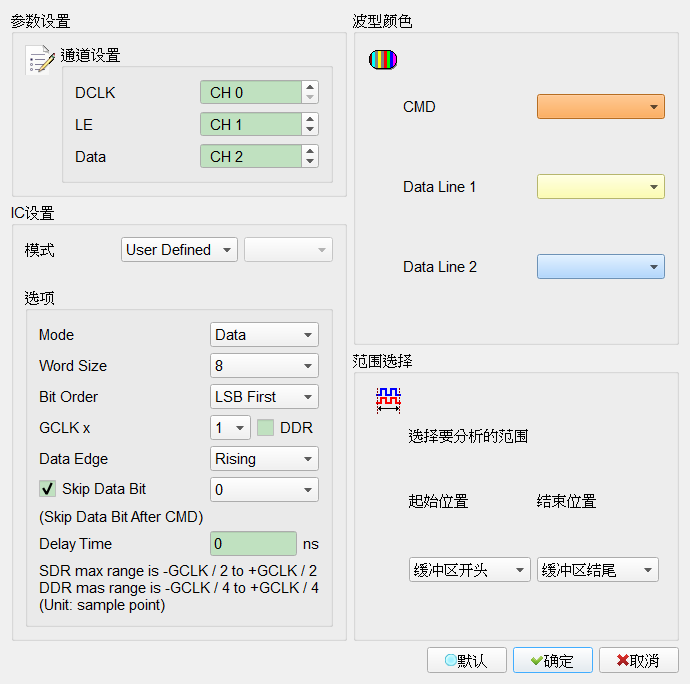Click the 默认 default button
The width and height of the screenshot is (690, 684).
coord(466,660)
